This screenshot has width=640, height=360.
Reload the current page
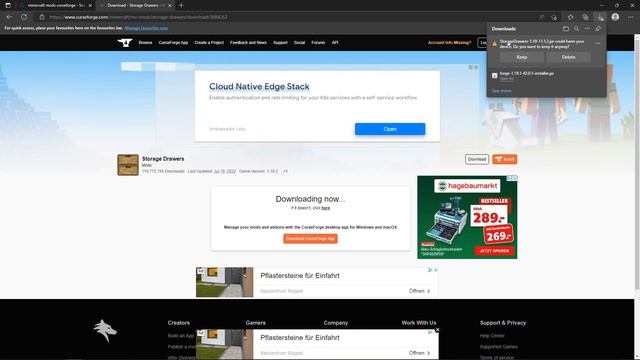pyautogui.click(x=24, y=17)
